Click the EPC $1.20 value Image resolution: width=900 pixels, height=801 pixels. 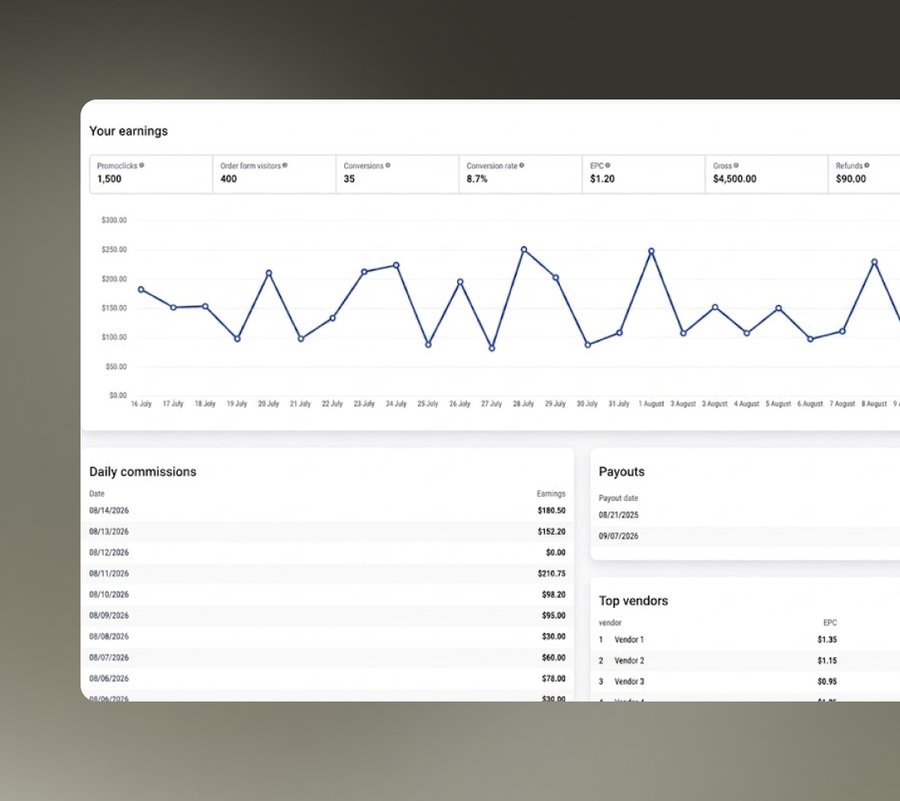(x=602, y=179)
